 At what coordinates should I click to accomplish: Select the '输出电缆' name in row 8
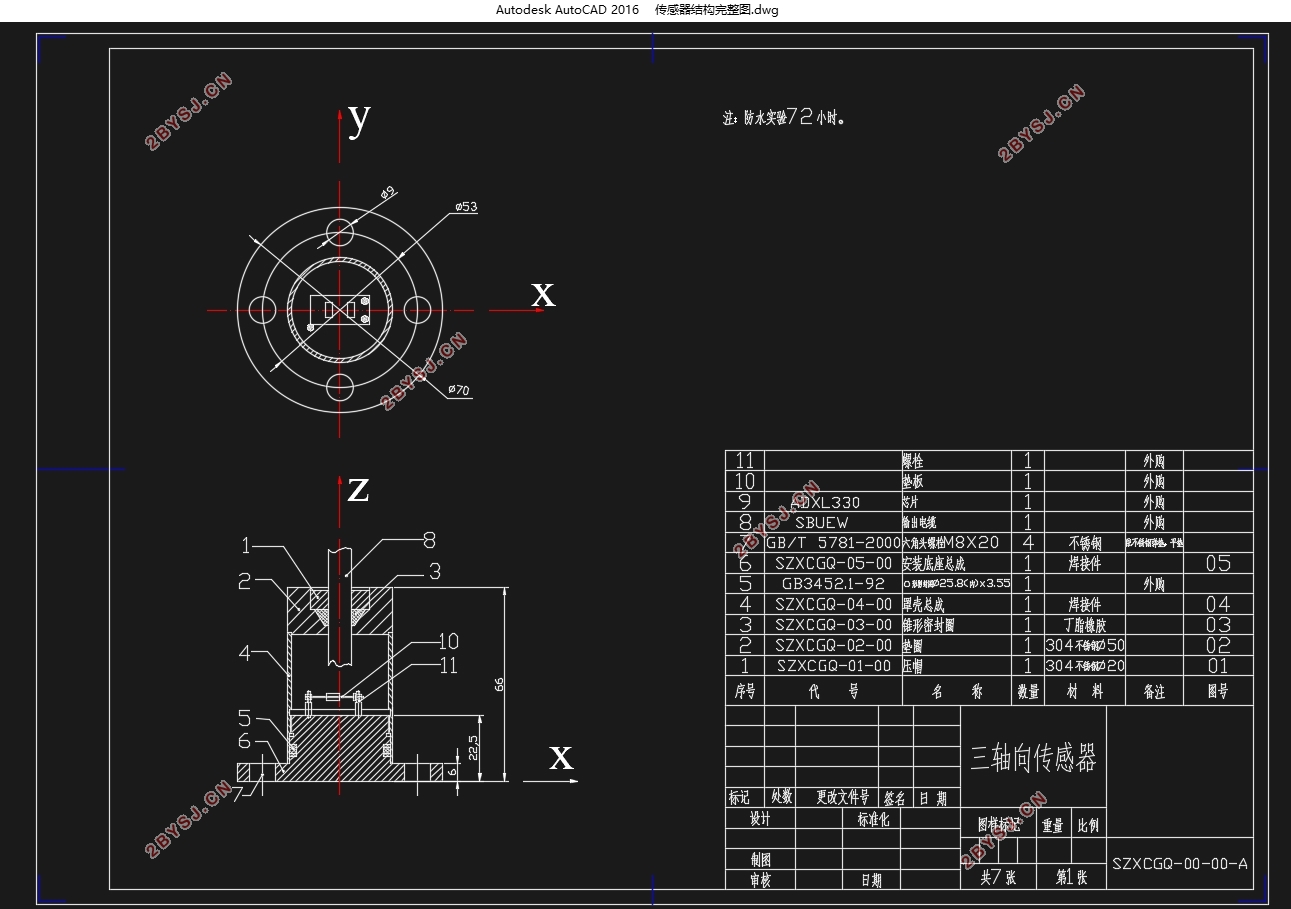point(919,522)
